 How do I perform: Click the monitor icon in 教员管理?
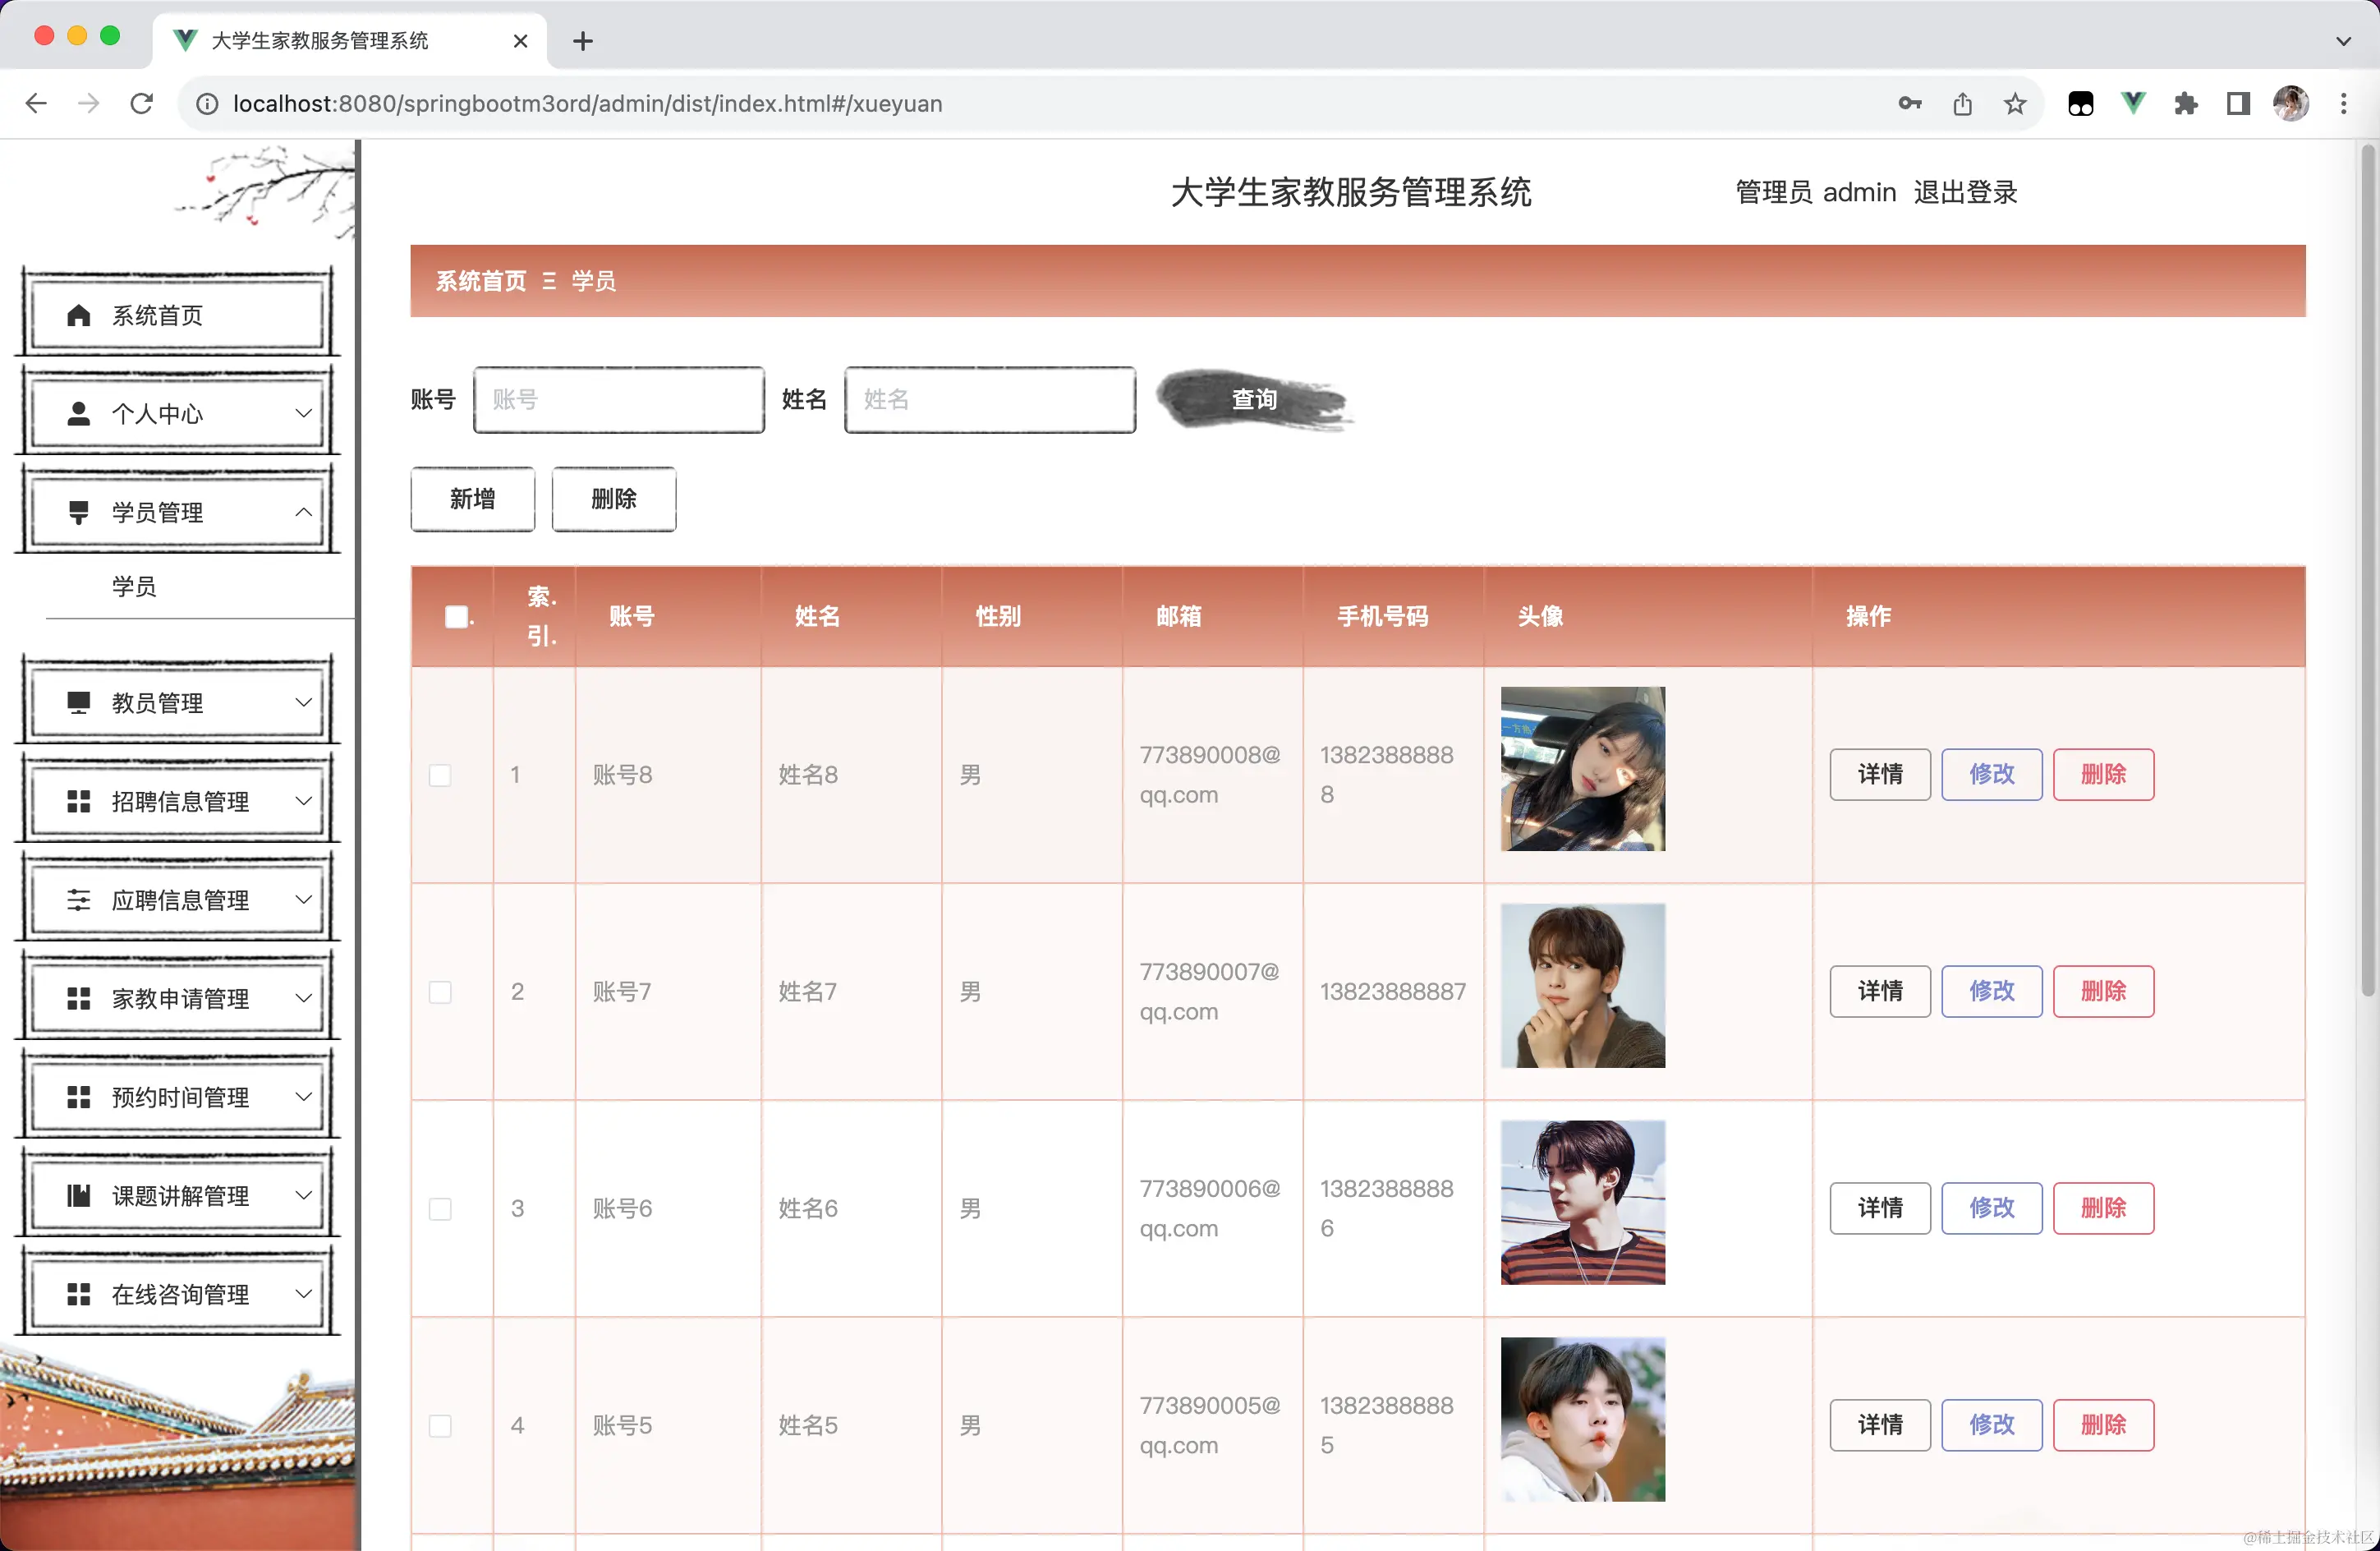(78, 703)
